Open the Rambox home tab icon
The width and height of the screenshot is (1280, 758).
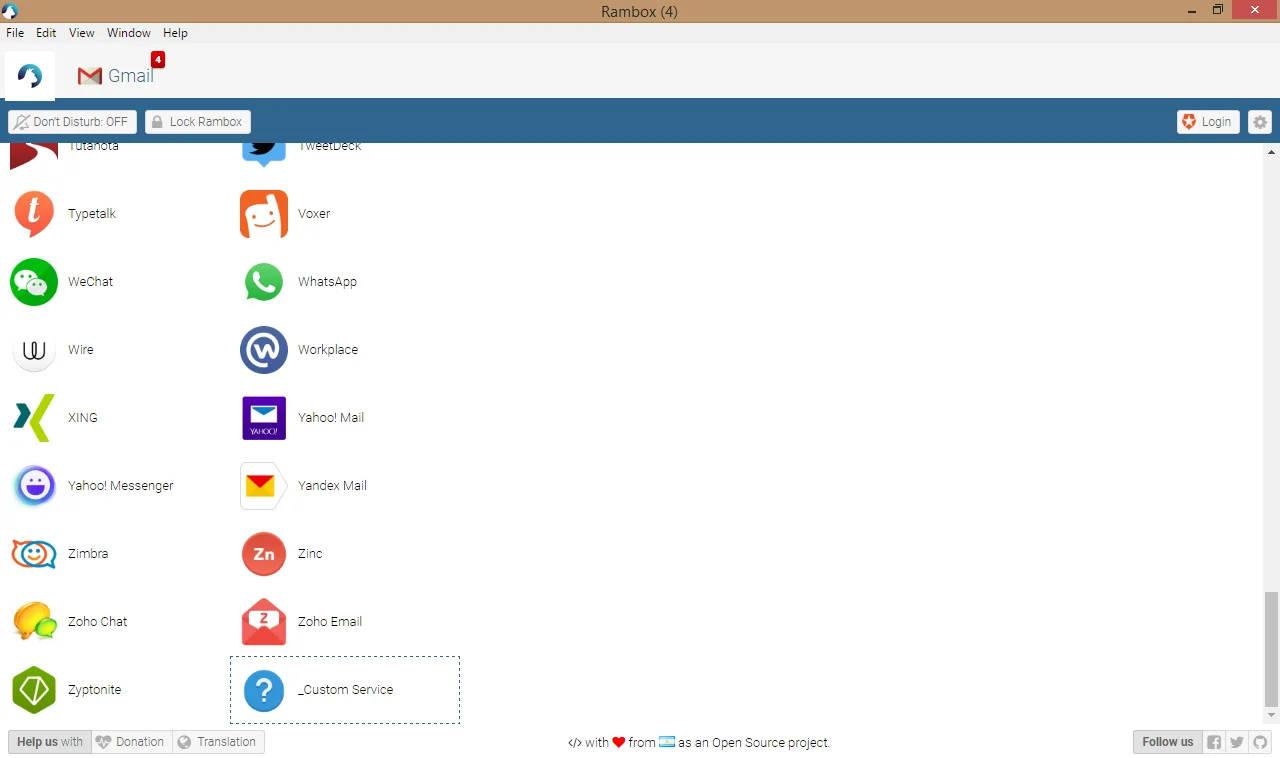30,76
